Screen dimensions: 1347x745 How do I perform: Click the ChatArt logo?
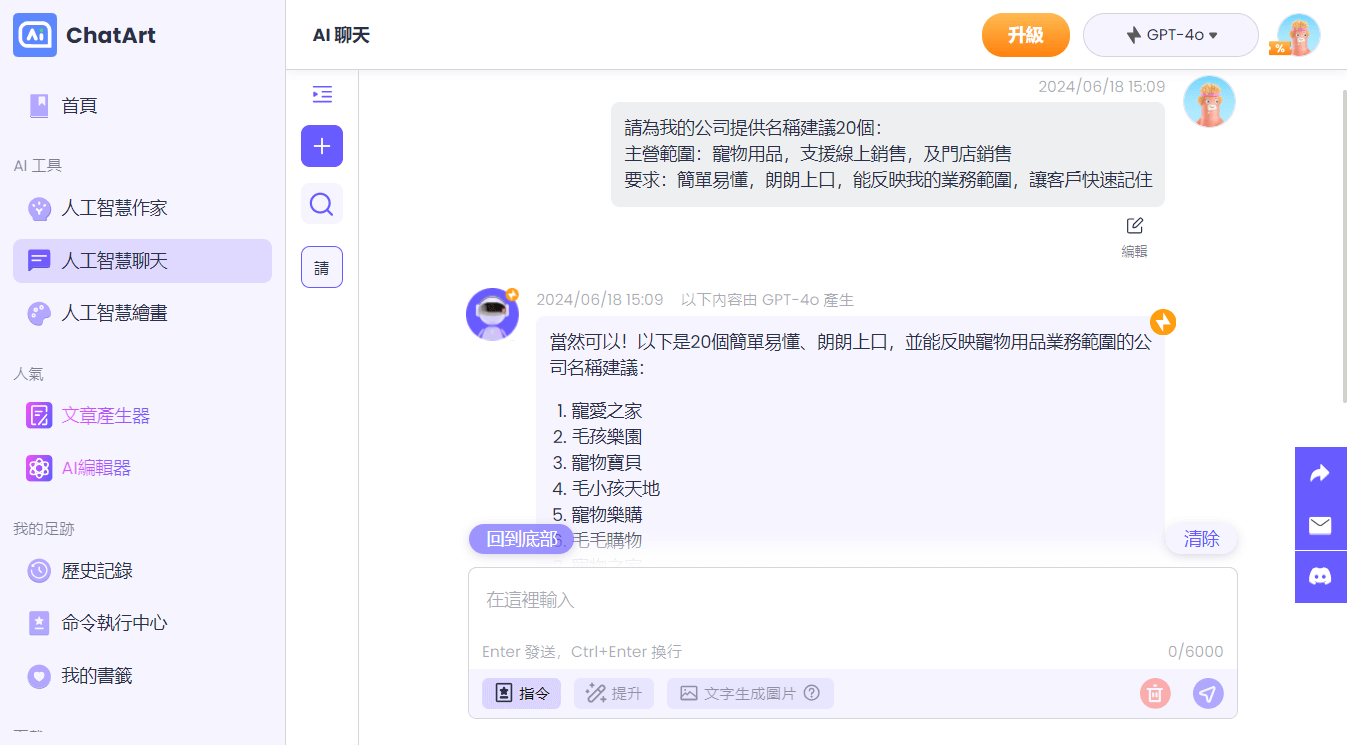pos(85,35)
